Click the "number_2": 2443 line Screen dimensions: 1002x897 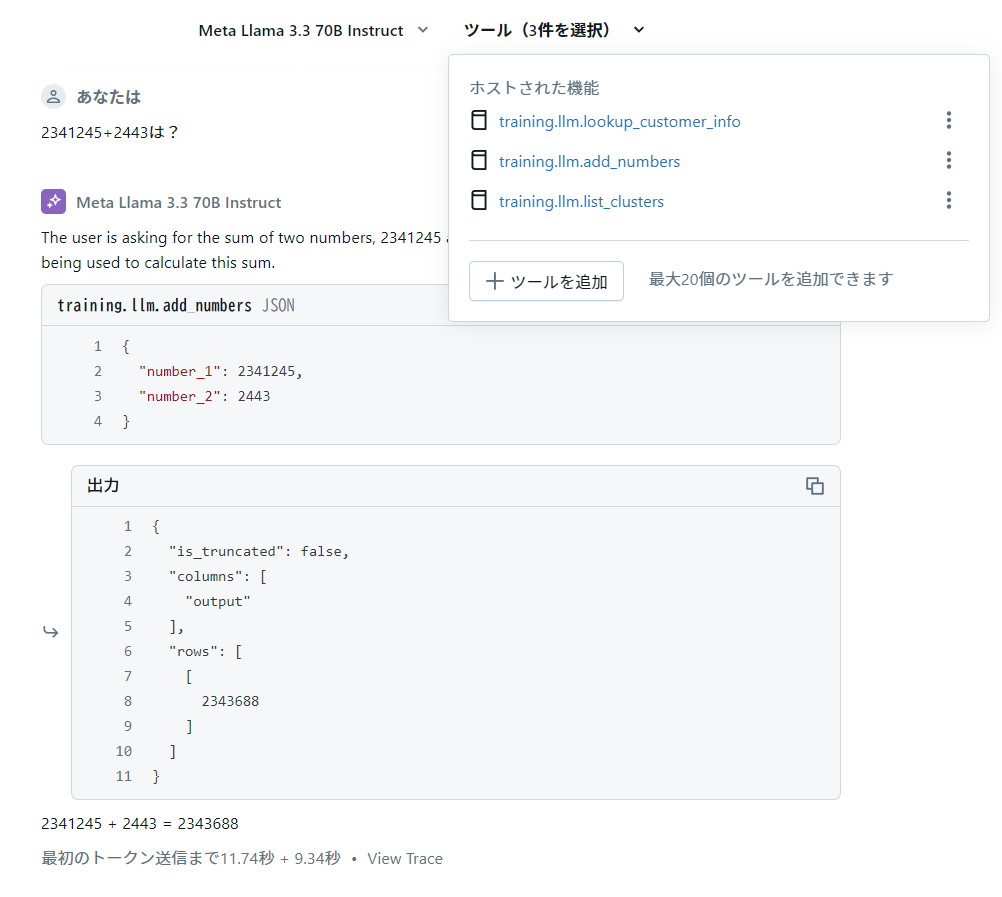coord(204,396)
